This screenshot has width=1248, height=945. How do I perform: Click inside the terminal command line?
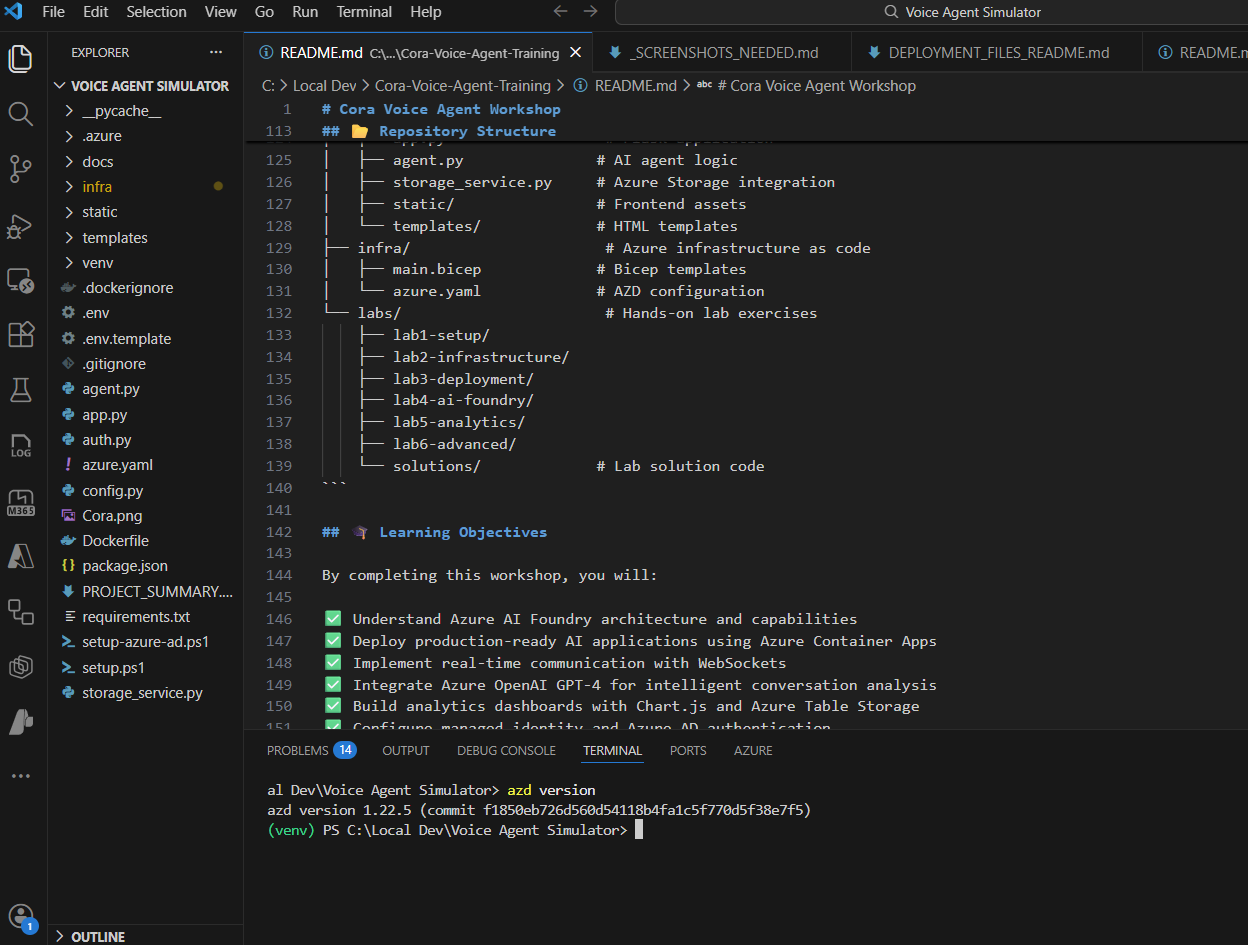pyautogui.click(x=700, y=829)
